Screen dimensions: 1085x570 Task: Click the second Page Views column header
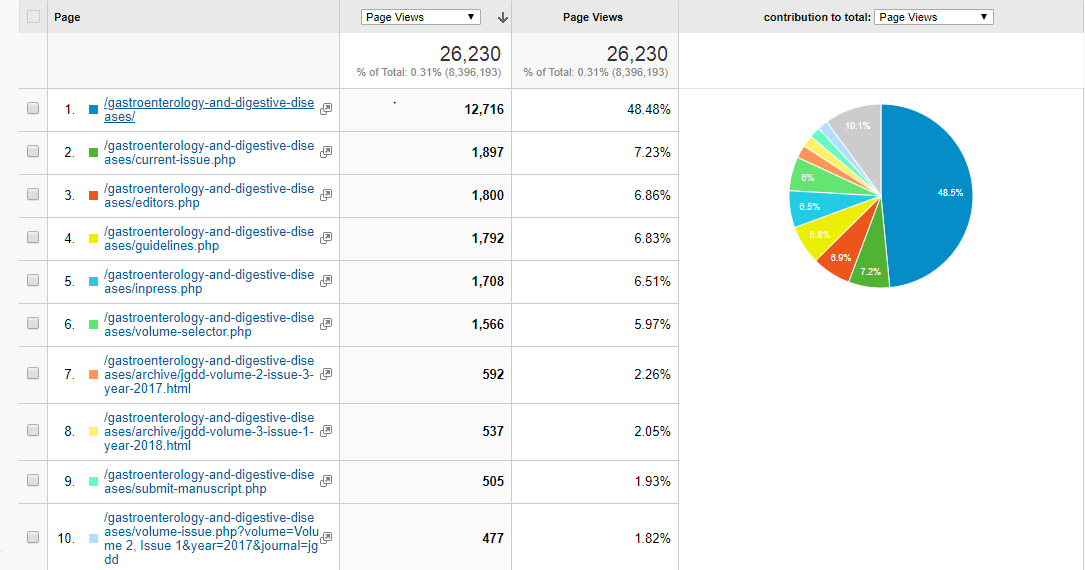pos(593,17)
